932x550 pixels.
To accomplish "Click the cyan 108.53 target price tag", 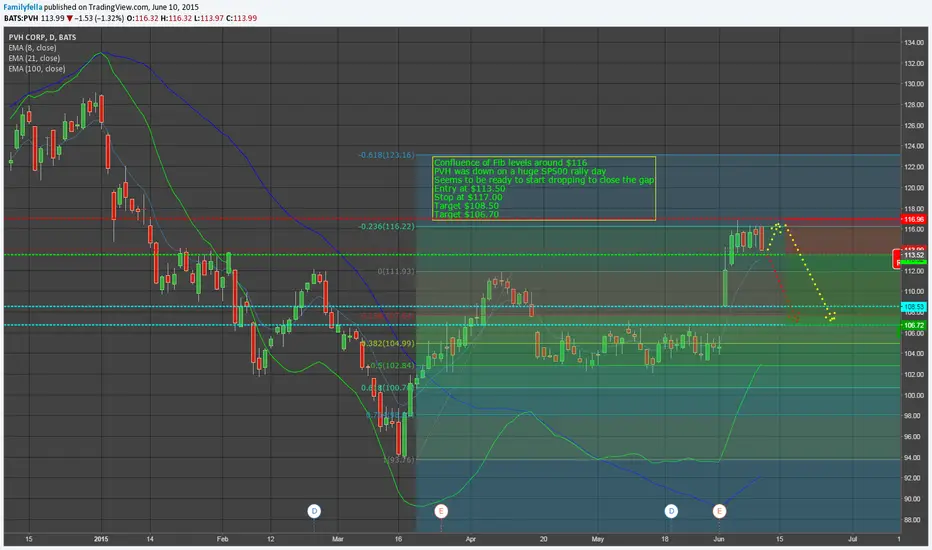I will (914, 307).
